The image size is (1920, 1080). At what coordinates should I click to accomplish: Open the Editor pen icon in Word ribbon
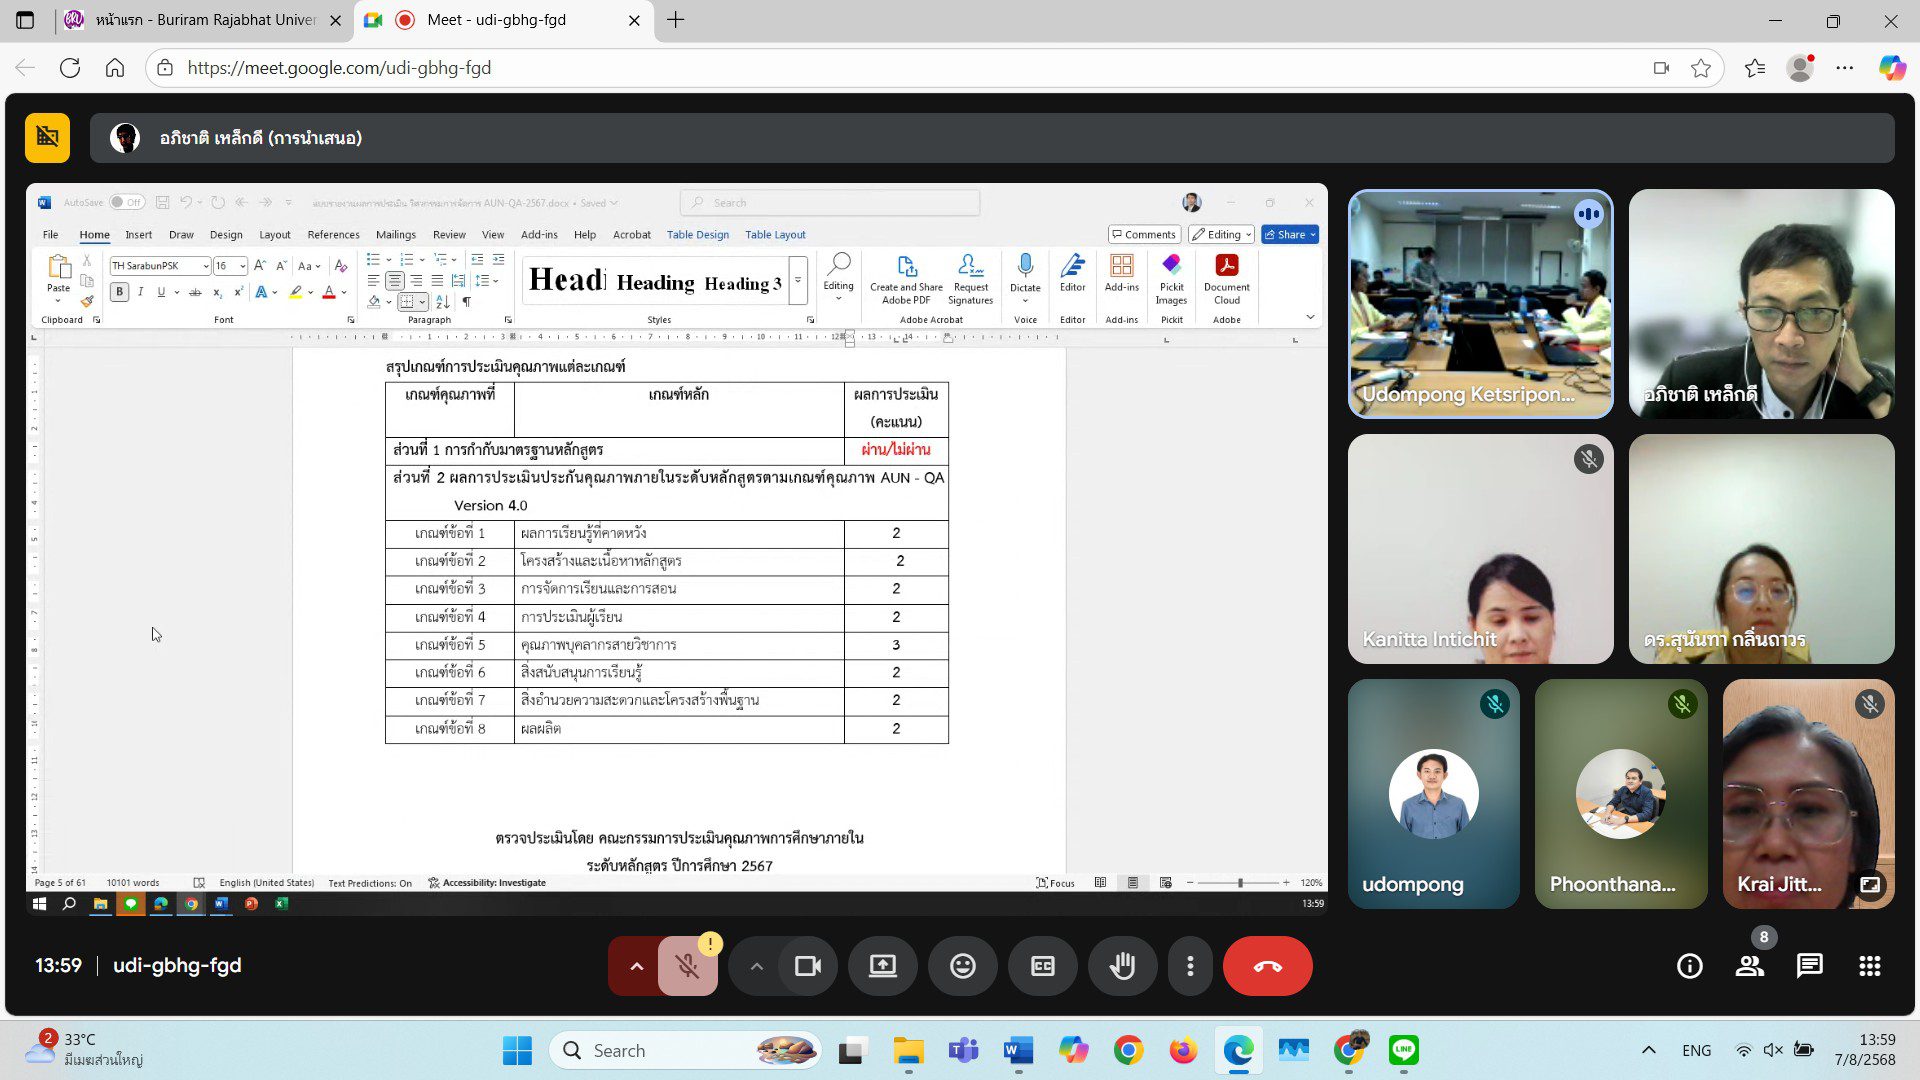[x=1072, y=273]
